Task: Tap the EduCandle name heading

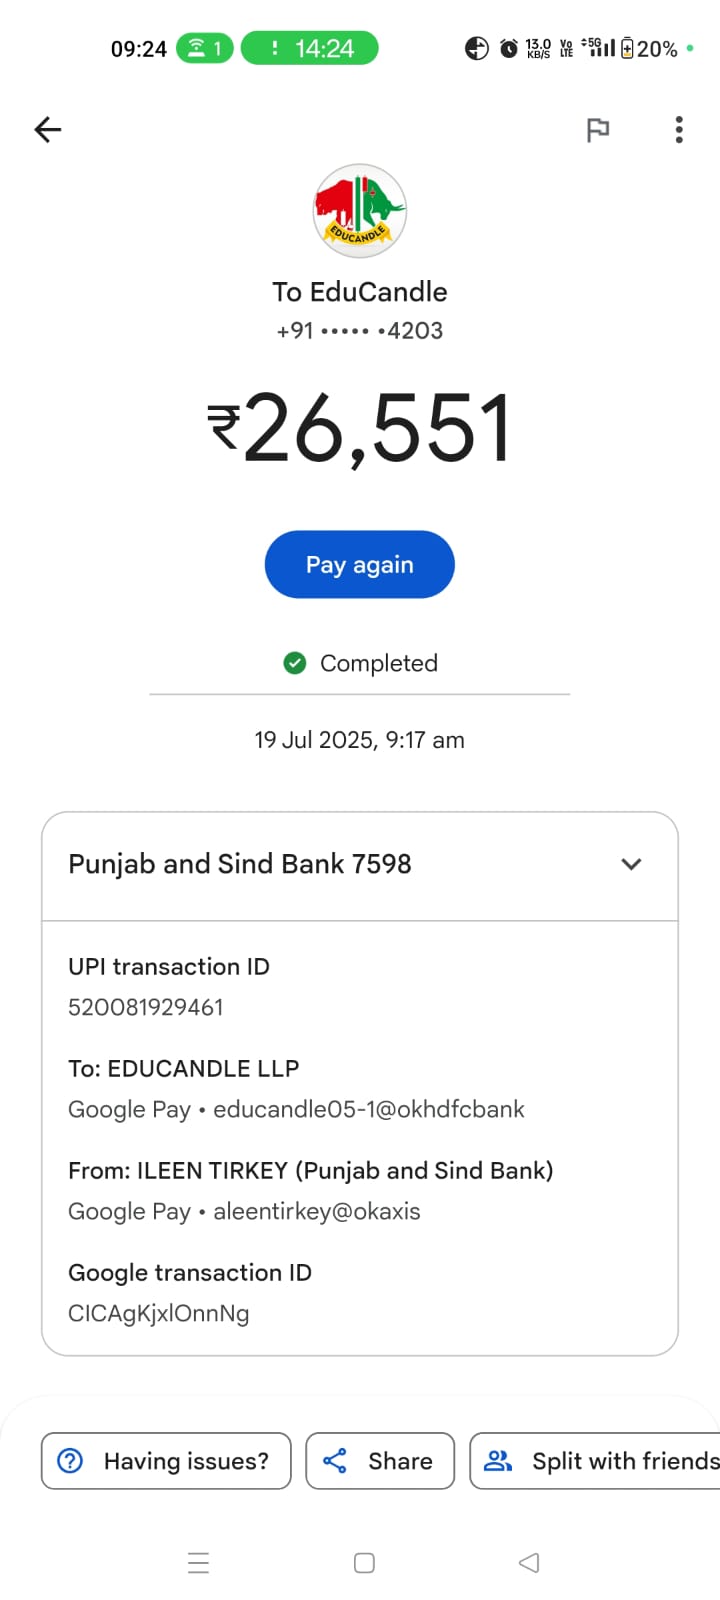Action: [x=360, y=292]
